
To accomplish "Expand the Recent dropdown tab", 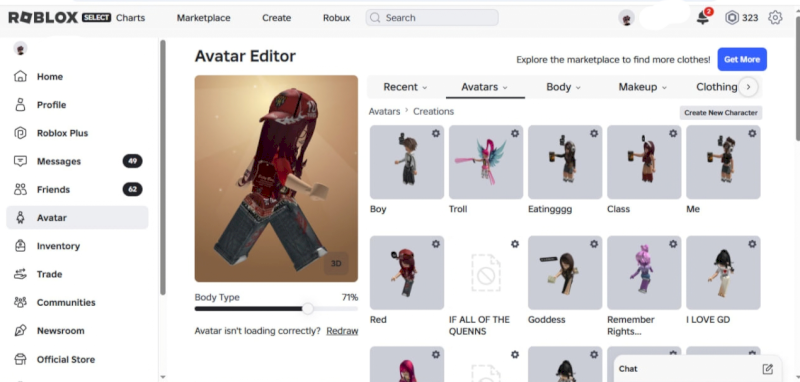I will [406, 87].
